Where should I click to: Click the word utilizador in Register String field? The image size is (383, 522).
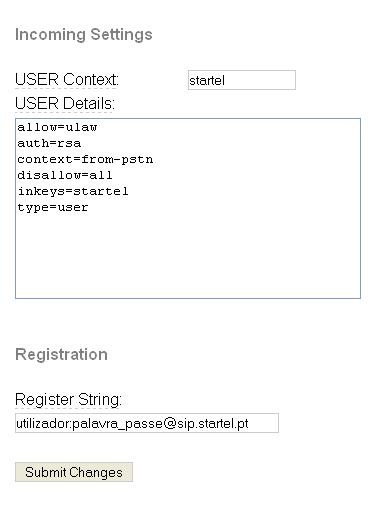point(43,424)
